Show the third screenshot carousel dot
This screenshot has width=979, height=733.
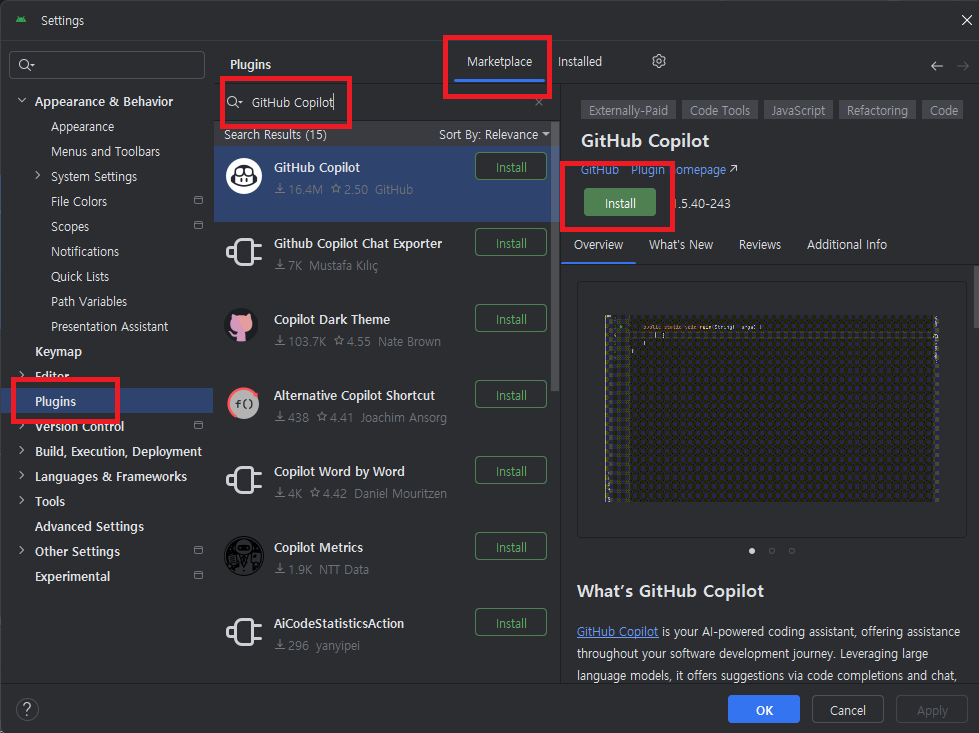click(792, 551)
